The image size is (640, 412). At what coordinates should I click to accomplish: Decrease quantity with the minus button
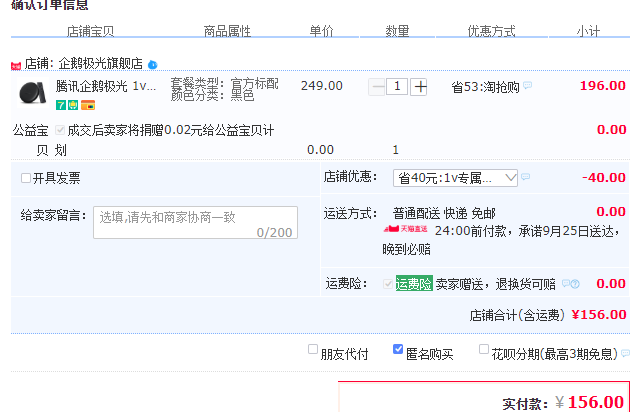[x=377, y=87]
